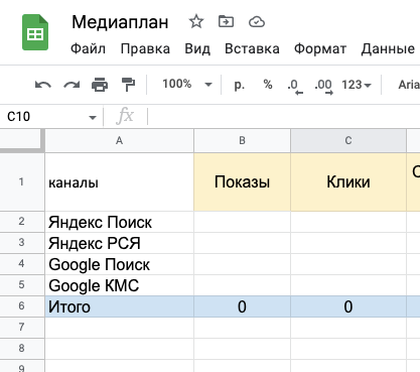
Task: Open the 123 number format dropdown
Action: pos(356,85)
